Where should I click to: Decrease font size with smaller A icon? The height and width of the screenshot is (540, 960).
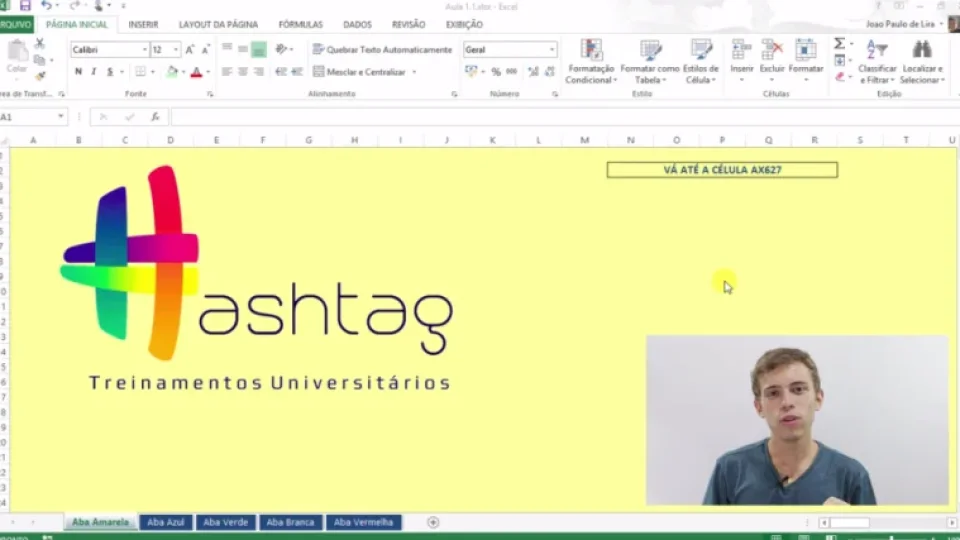click(x=206, y=50)
